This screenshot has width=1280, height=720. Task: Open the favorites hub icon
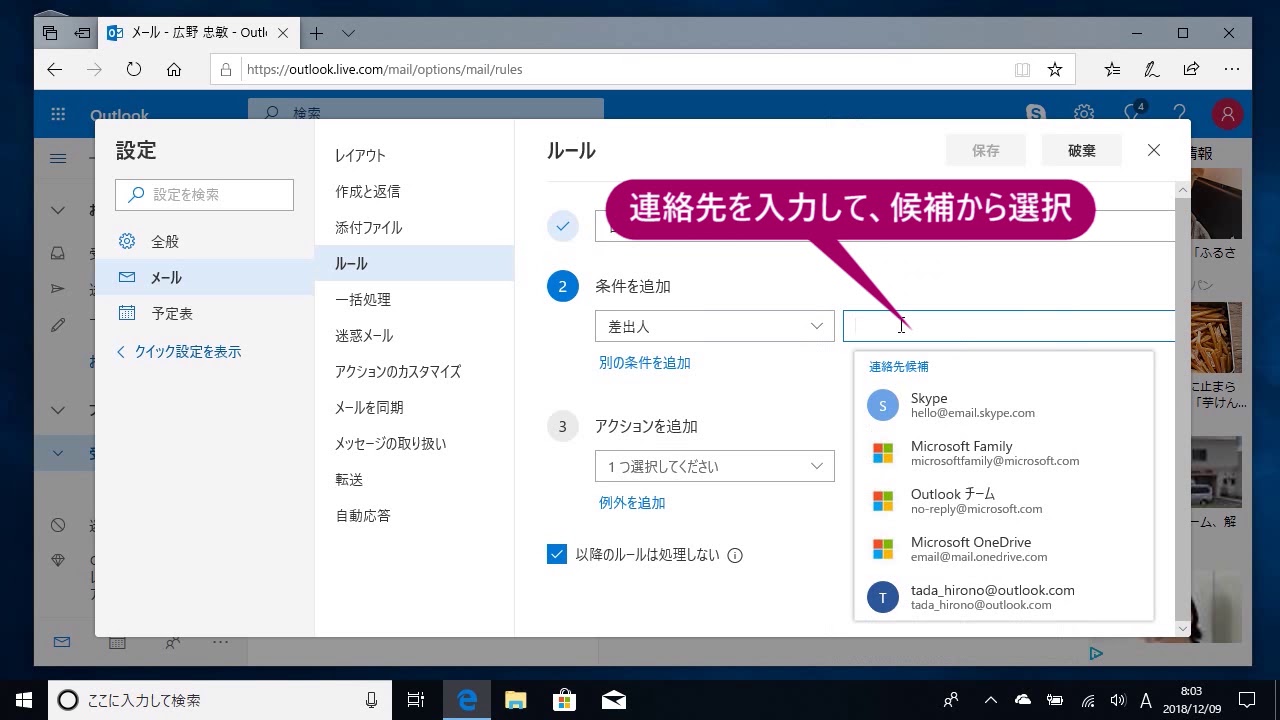coord(1112,70)
